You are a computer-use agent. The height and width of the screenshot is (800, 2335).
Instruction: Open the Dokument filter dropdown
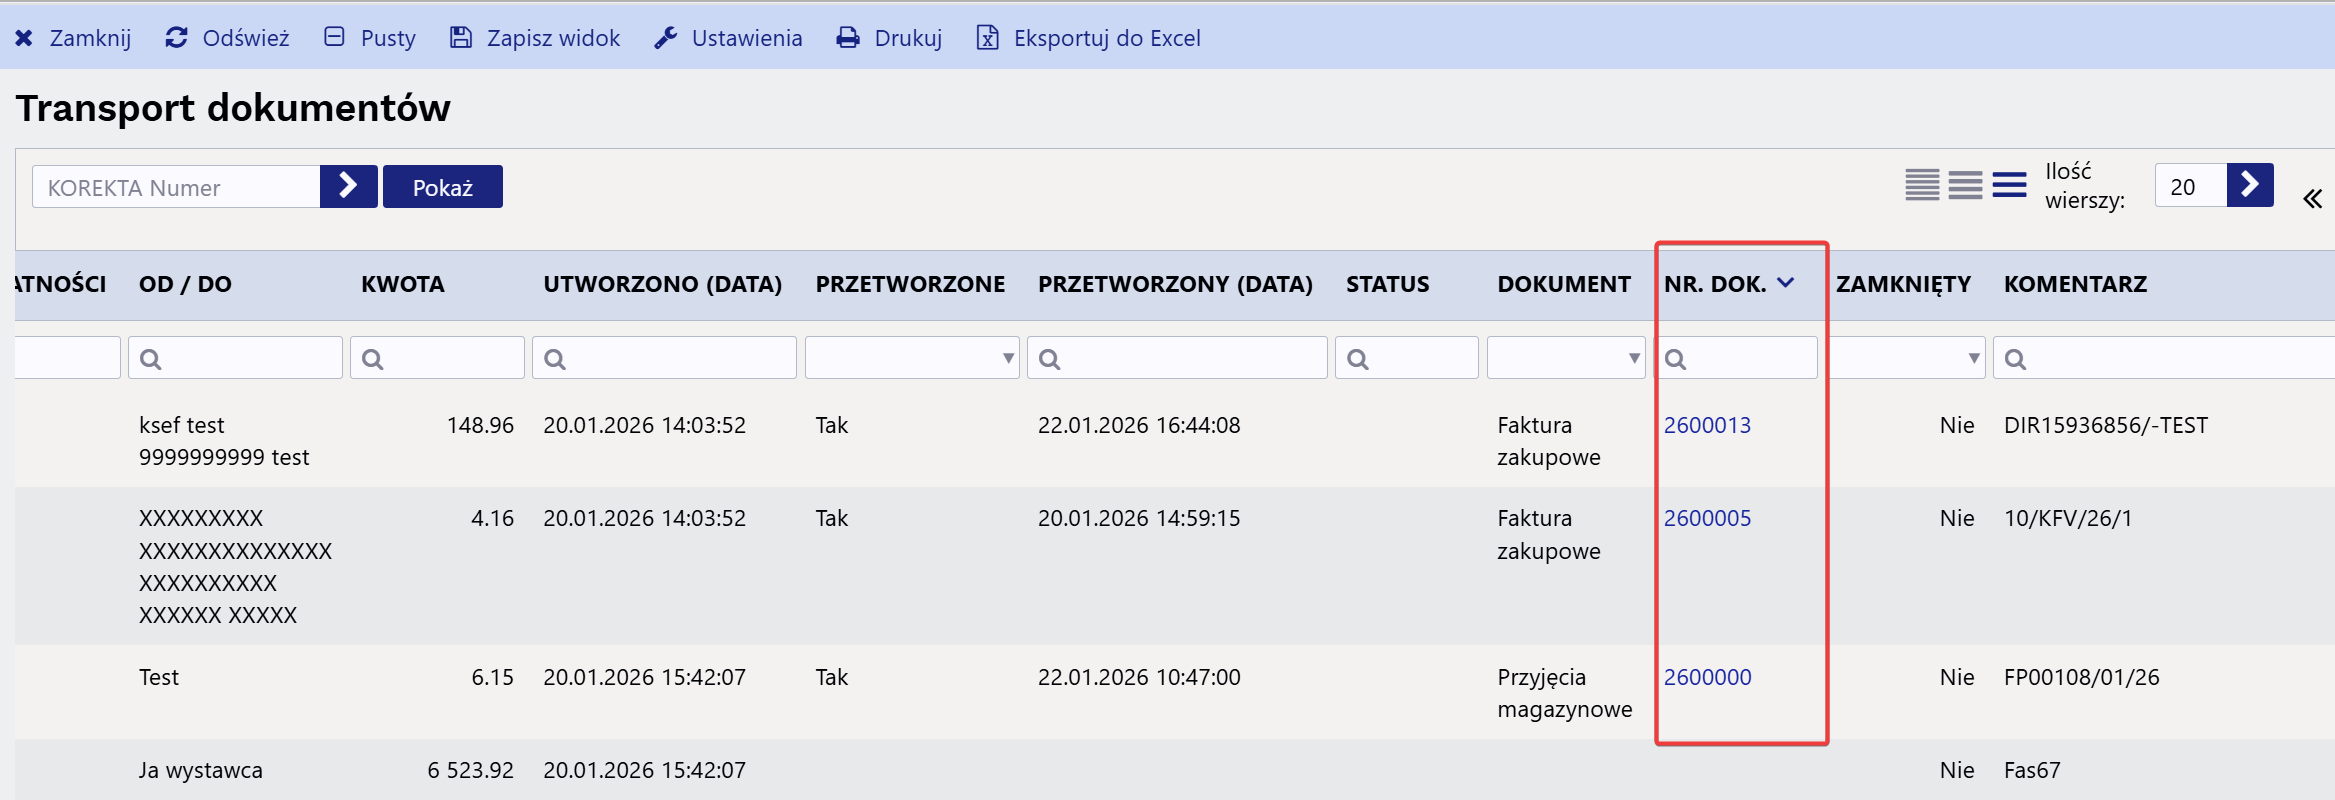1565,358
